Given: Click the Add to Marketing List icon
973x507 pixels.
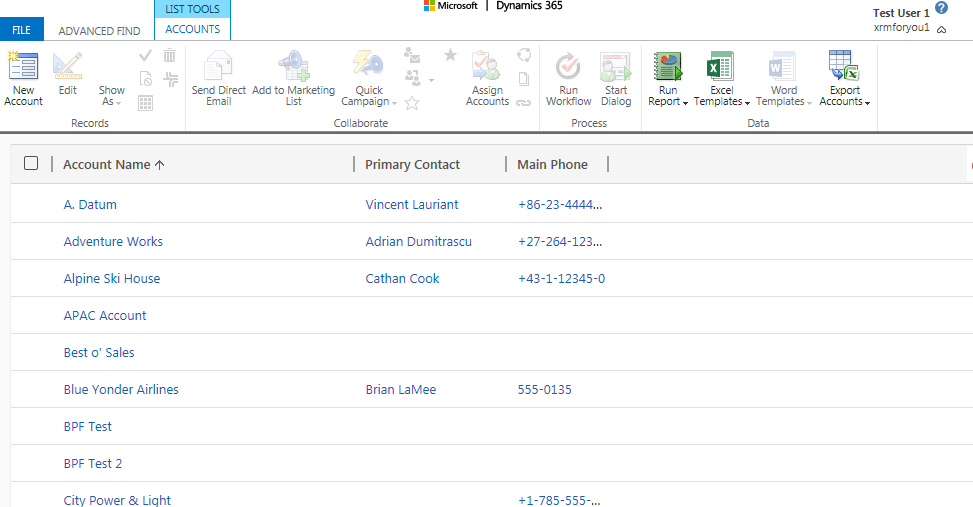Looking at the screenshot, I should 294,66.
